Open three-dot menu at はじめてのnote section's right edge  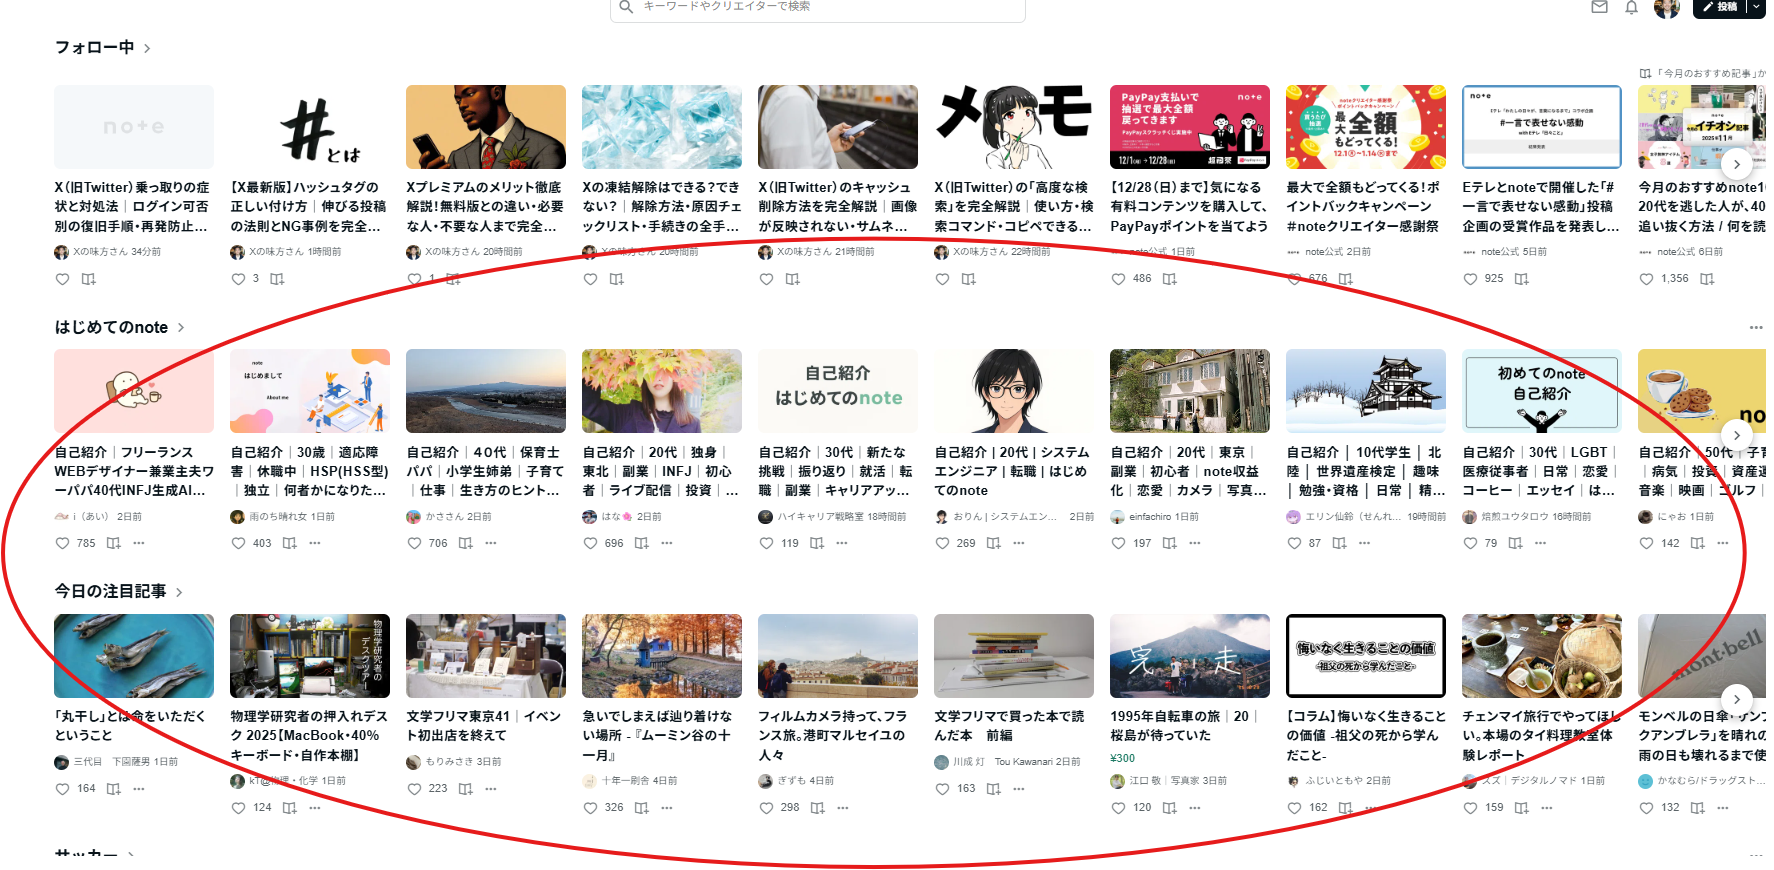pos(1755,328)
